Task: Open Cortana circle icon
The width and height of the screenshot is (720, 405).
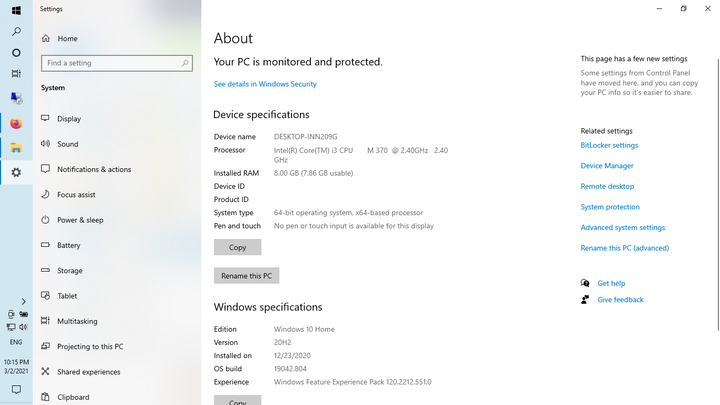Action: point(16,53)
